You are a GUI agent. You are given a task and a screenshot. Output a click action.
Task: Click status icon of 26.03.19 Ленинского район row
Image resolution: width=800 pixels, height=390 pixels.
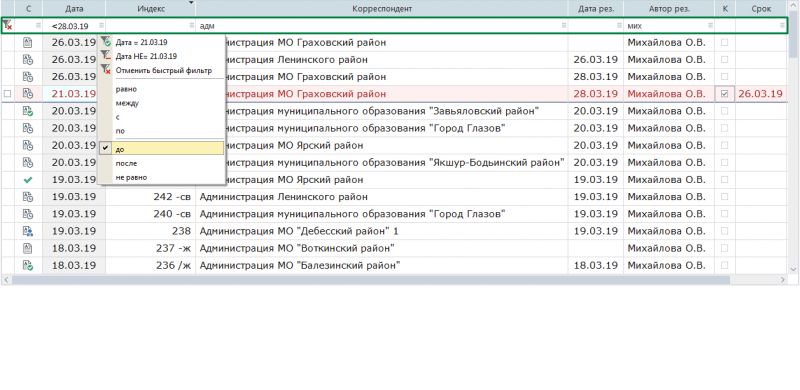28,60
